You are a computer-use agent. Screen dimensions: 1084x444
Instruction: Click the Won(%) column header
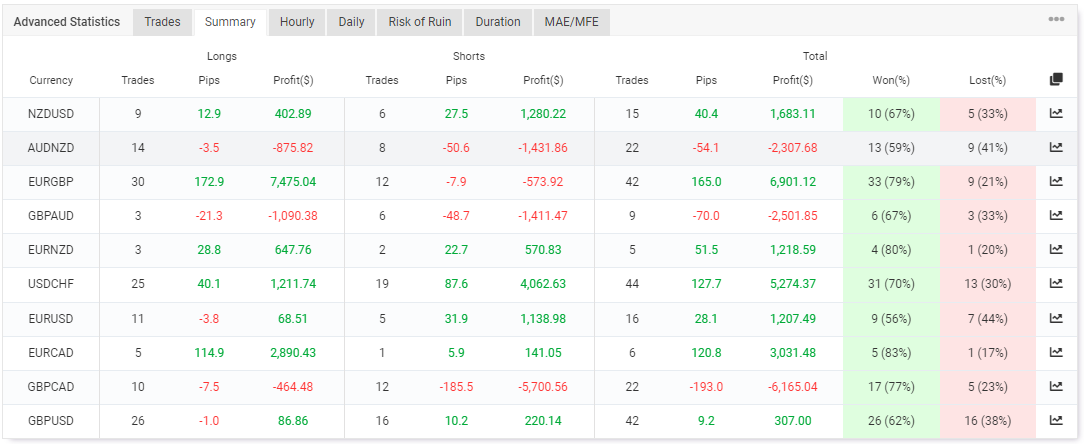coord(891,80)
